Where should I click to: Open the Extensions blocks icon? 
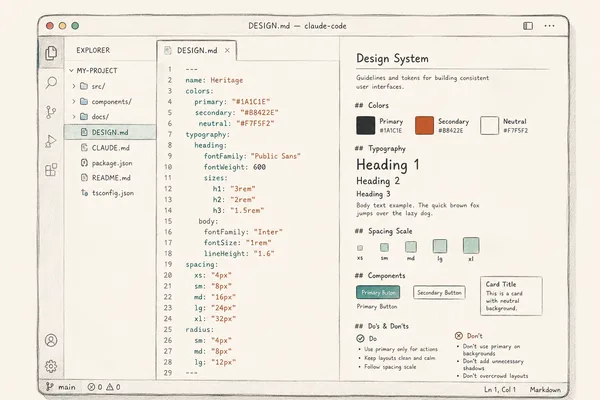51,169
